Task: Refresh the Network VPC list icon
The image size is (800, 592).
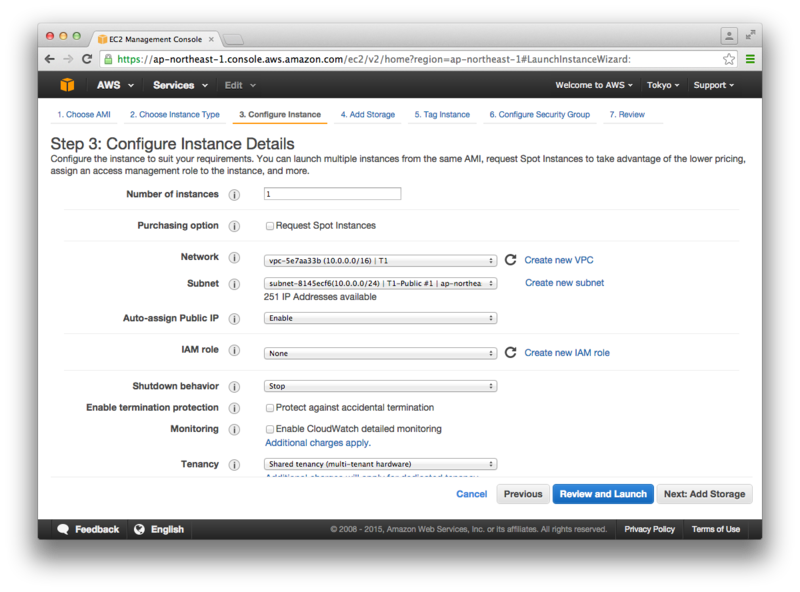Action: point(510,260)
